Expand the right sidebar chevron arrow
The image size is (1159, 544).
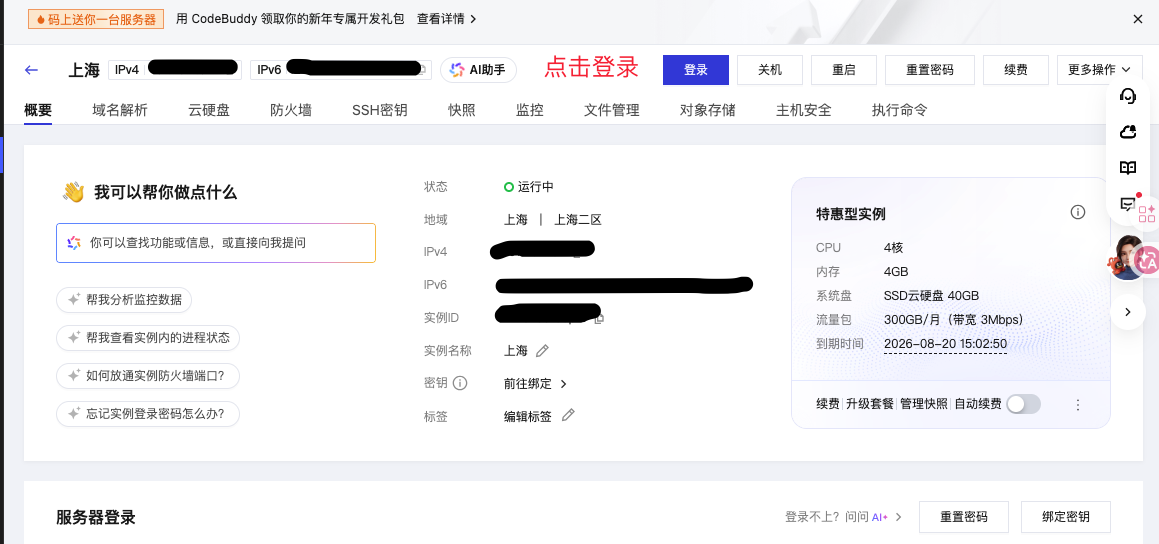click(1128, 312)
